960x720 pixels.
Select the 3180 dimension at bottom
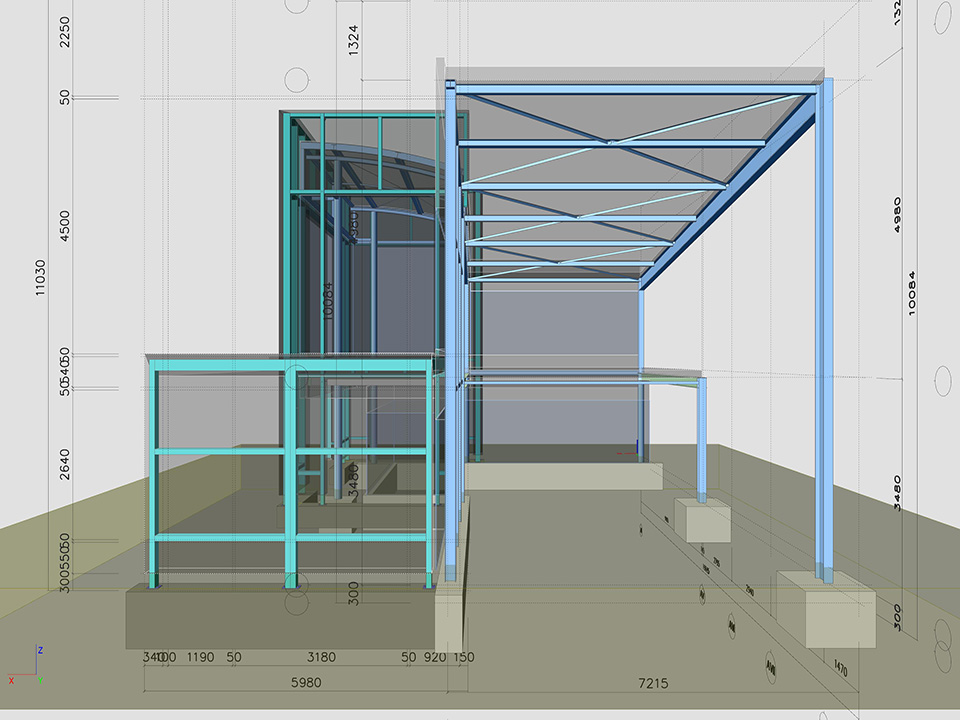point(322,657)
